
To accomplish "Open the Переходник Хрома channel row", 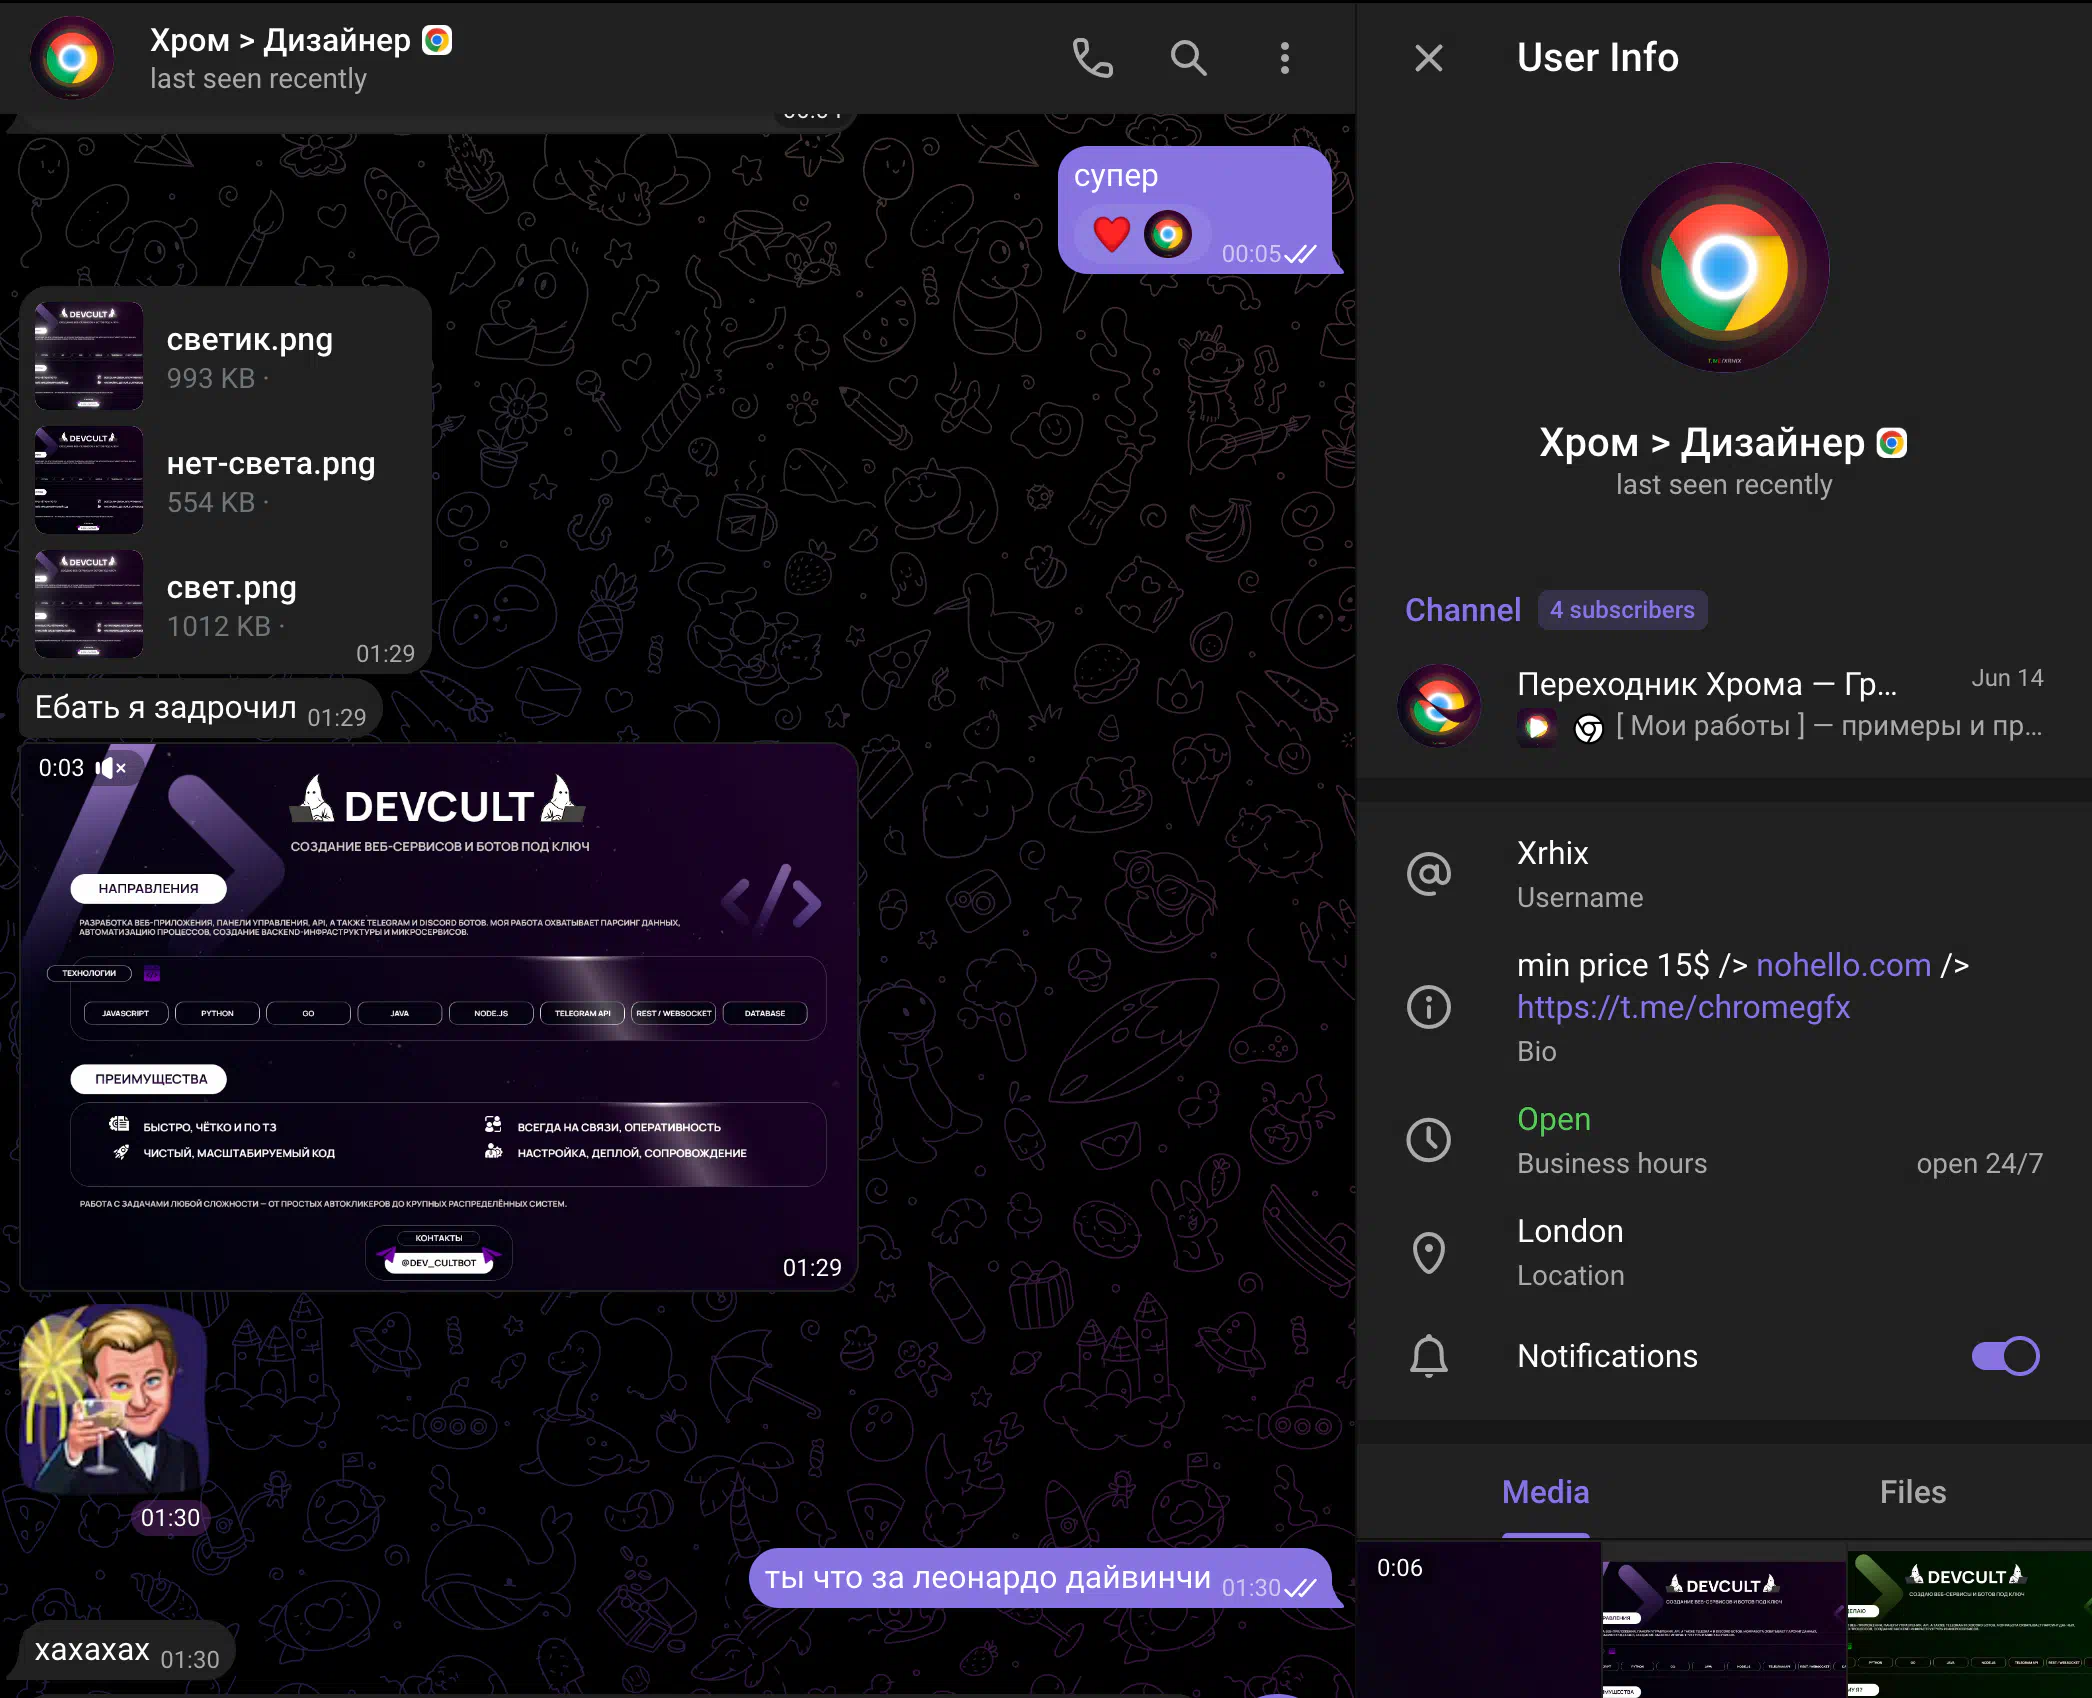I will [x=1724, y=705].
